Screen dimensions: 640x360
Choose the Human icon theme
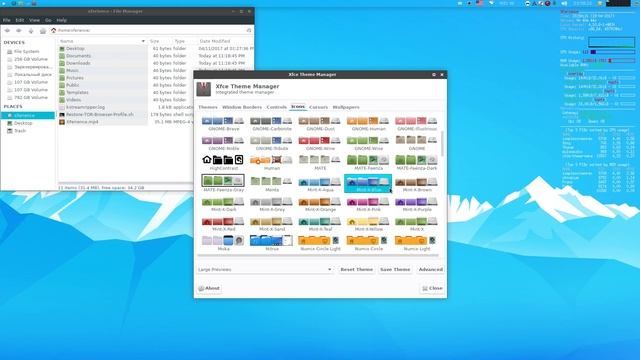point(271,162)
